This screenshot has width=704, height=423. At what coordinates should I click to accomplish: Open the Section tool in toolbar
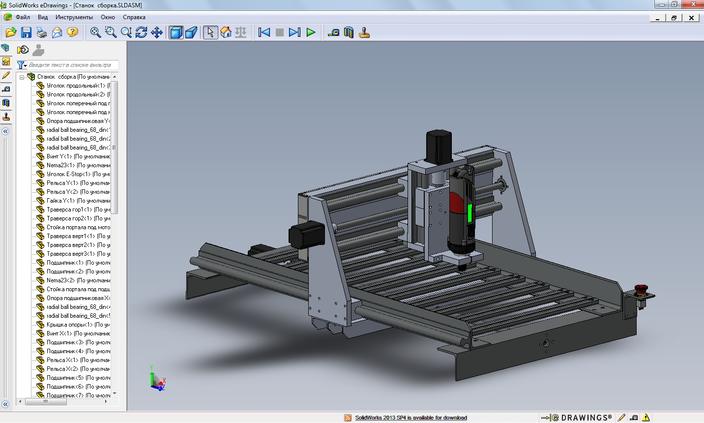click(x=349, y=32)
